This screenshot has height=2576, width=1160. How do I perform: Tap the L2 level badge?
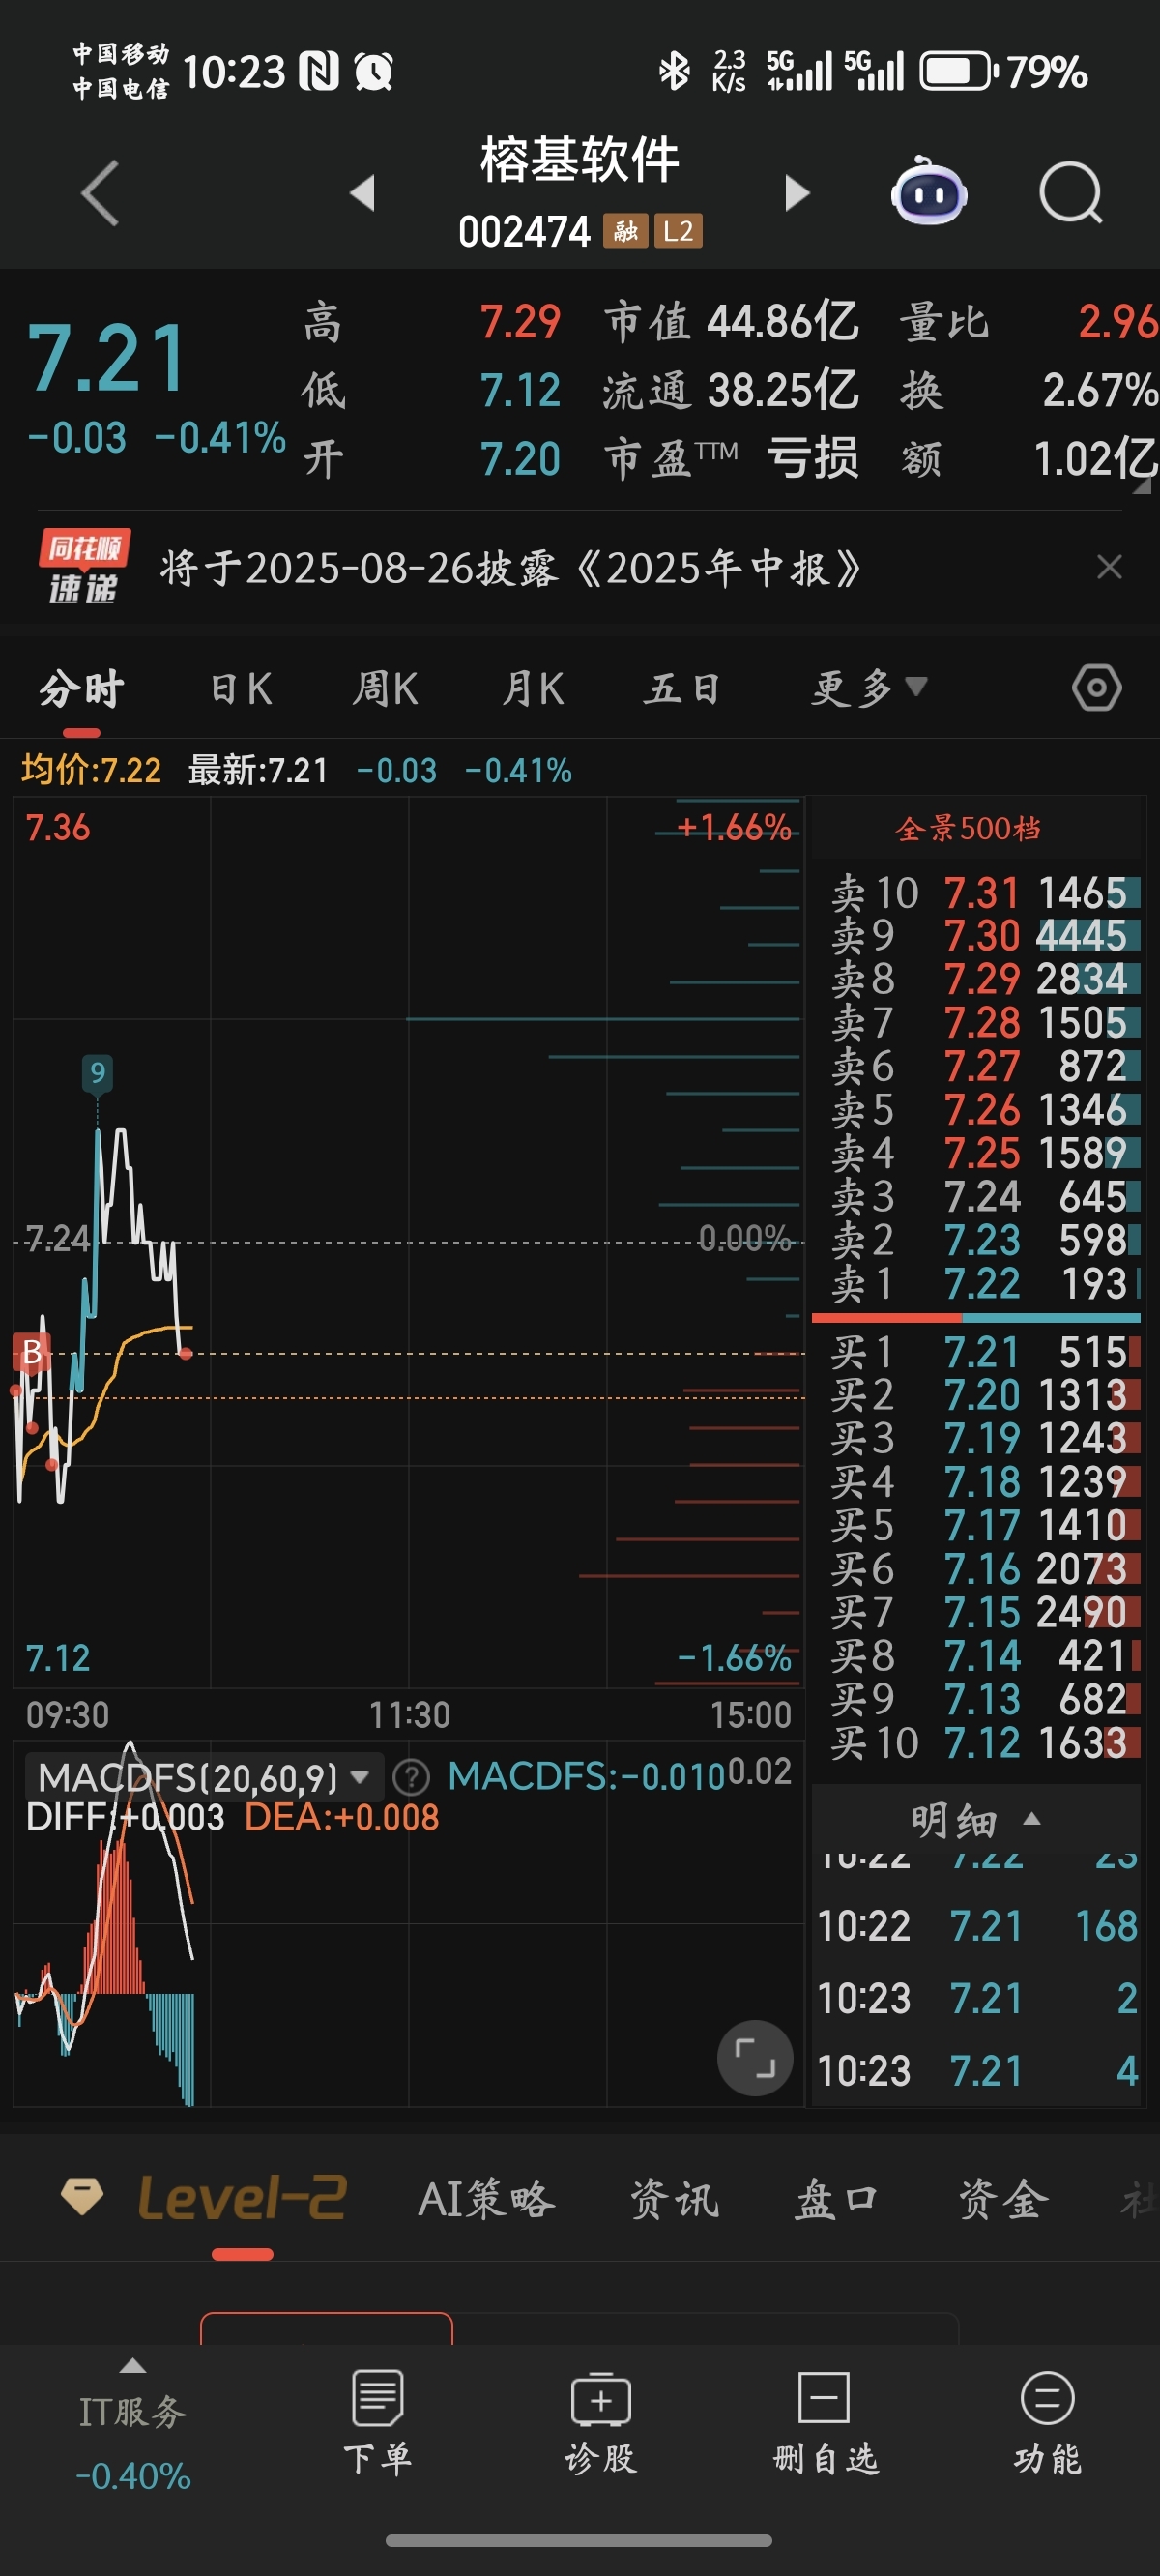(678, 231)
